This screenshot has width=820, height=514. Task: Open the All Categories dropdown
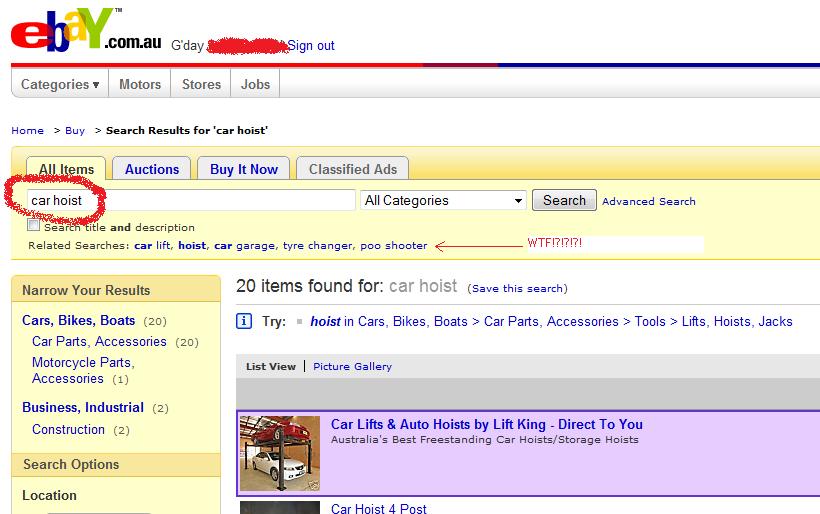click(443, 200)
